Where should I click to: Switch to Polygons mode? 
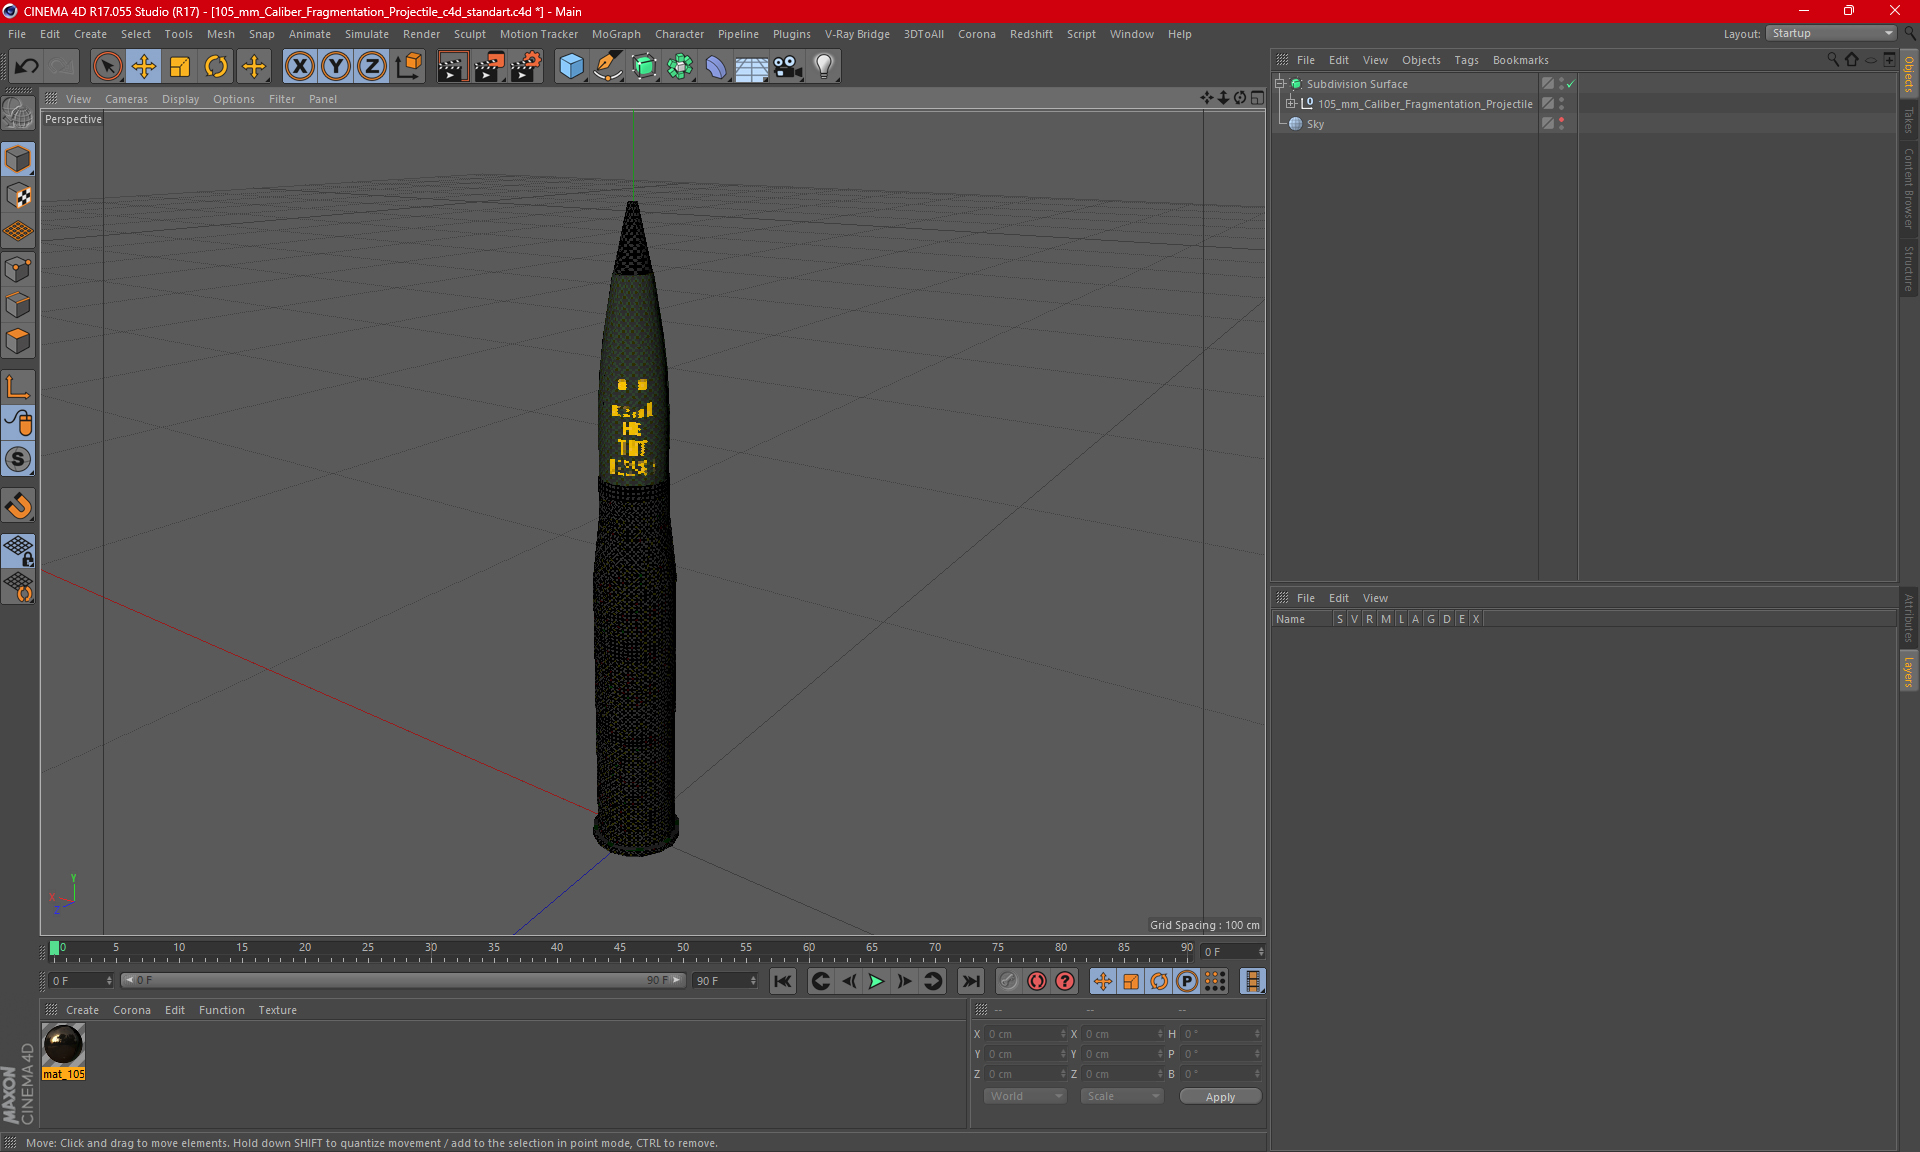pyautogui.click(x=18, y=341)
